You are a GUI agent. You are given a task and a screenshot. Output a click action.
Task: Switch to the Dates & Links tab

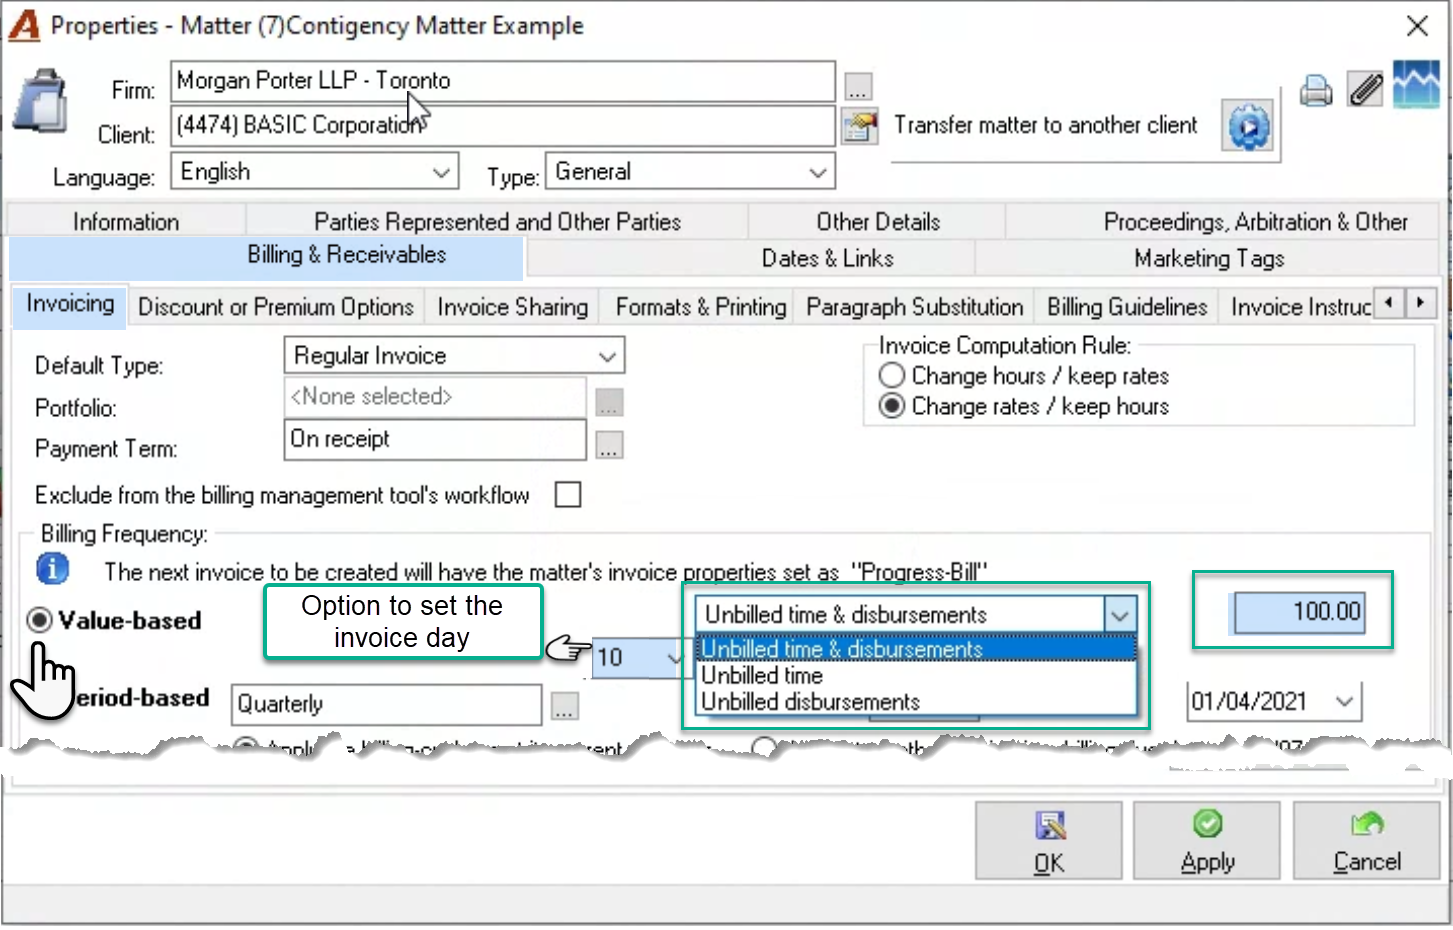click(827, 258)
